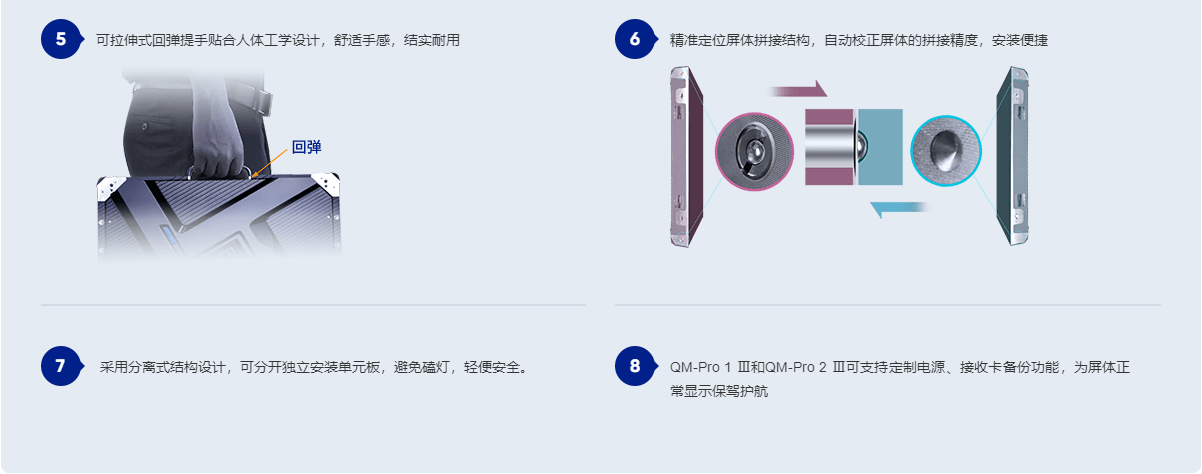Click the precise positioning splice description

(859, 40)
